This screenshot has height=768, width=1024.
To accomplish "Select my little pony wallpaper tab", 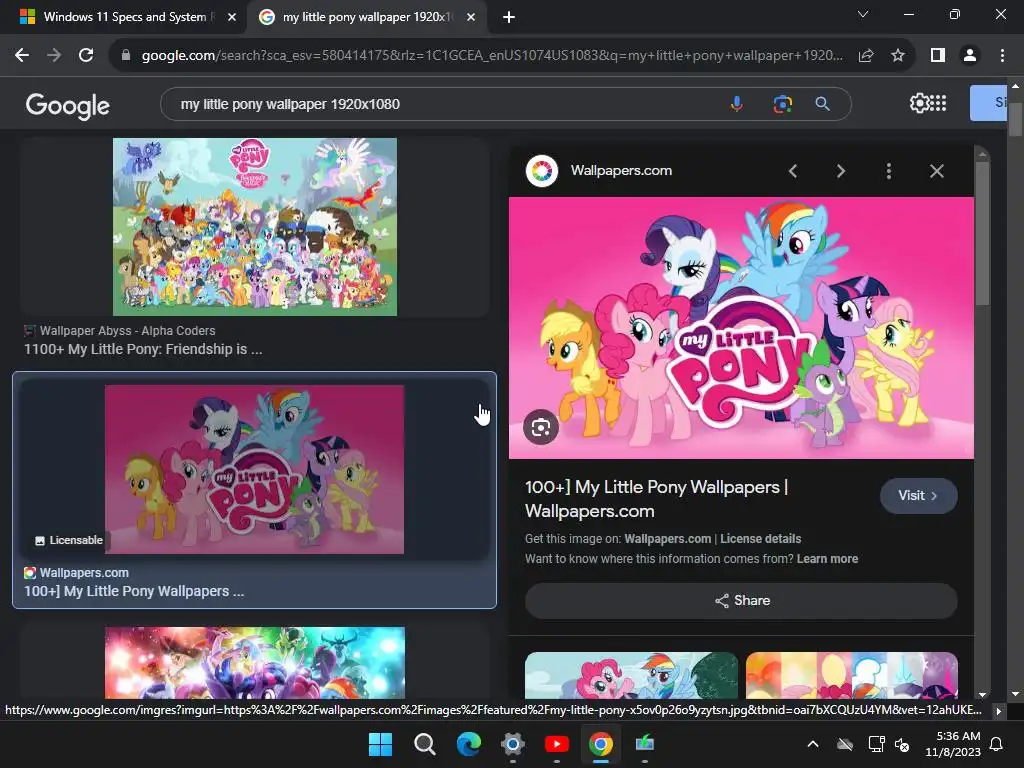I will (367, 17).
